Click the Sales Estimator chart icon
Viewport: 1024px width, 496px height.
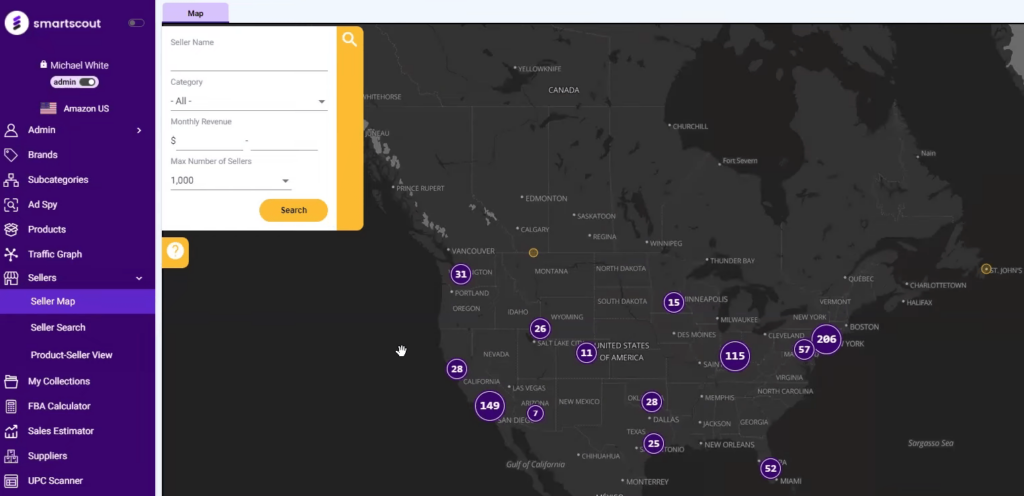[10, 431]
